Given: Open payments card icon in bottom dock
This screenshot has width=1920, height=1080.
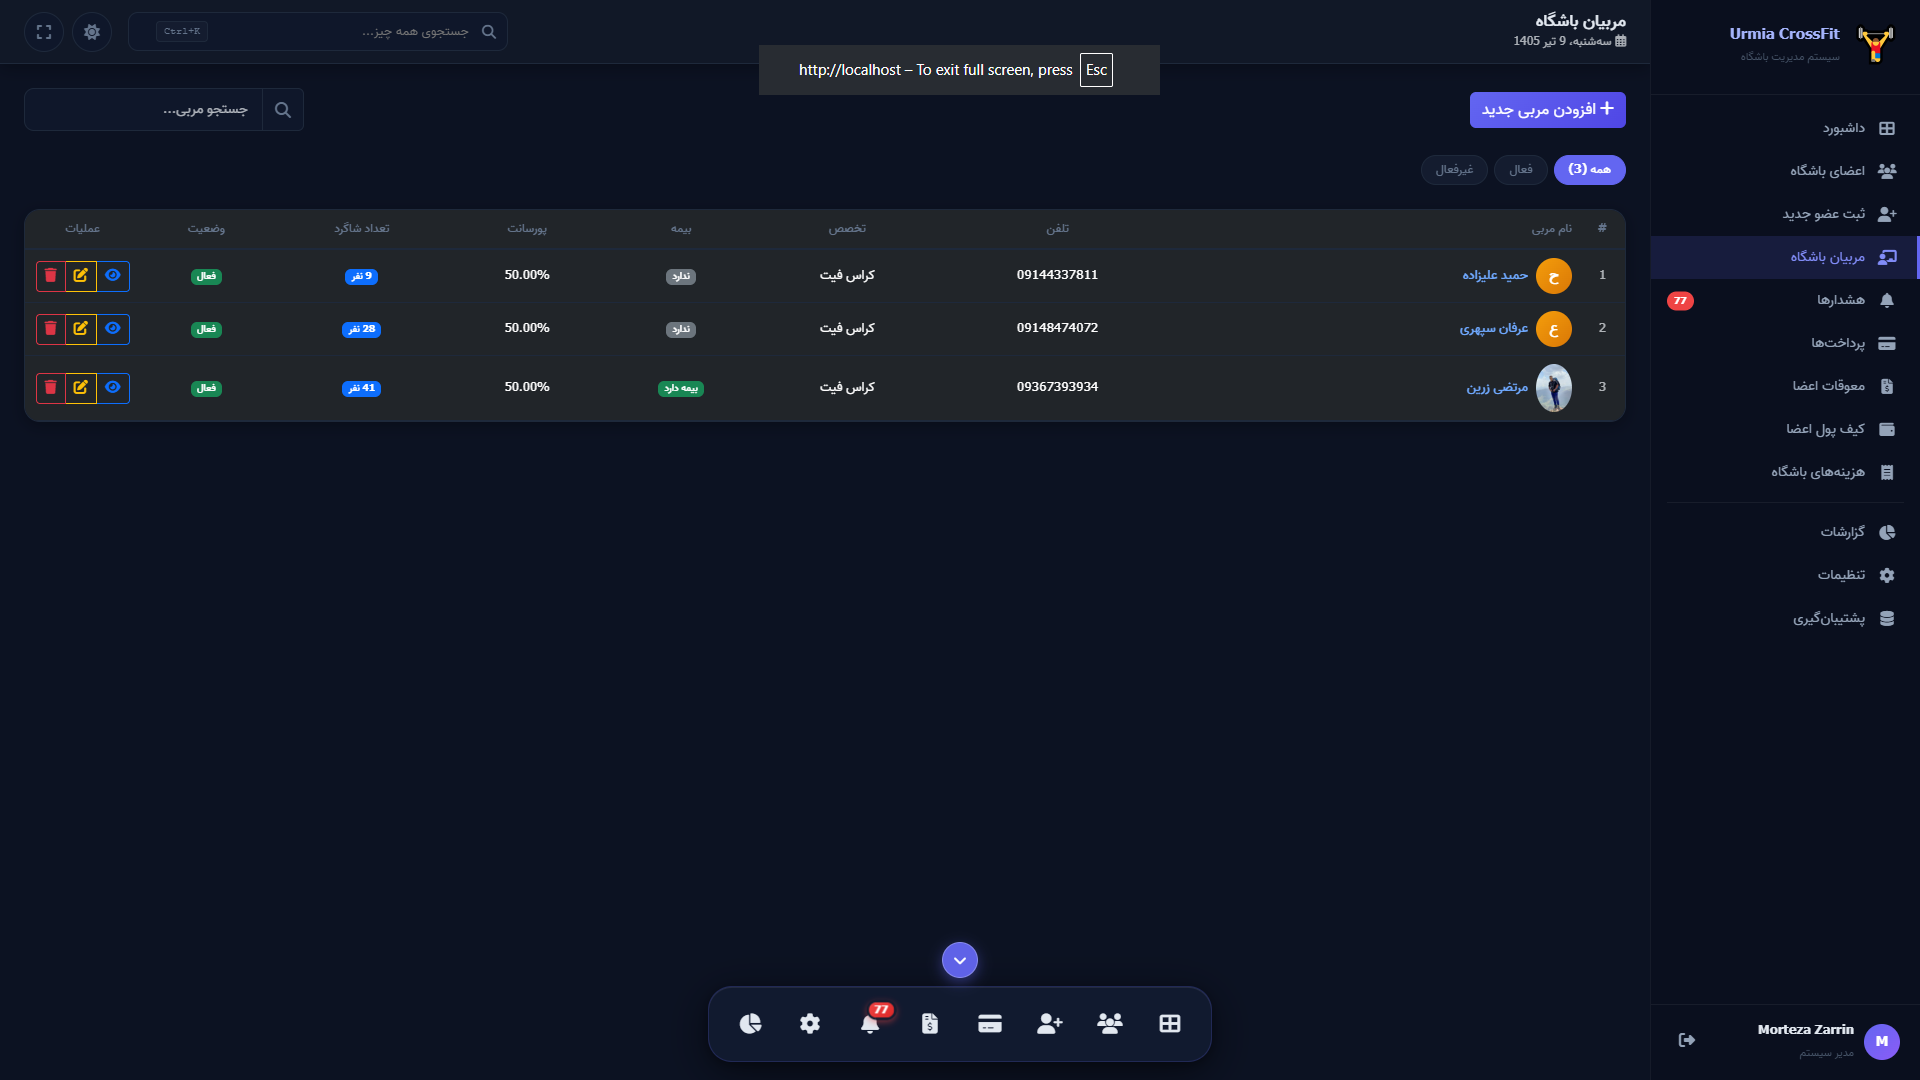Looking at the screenshot, I should (x=990, y=1023).
